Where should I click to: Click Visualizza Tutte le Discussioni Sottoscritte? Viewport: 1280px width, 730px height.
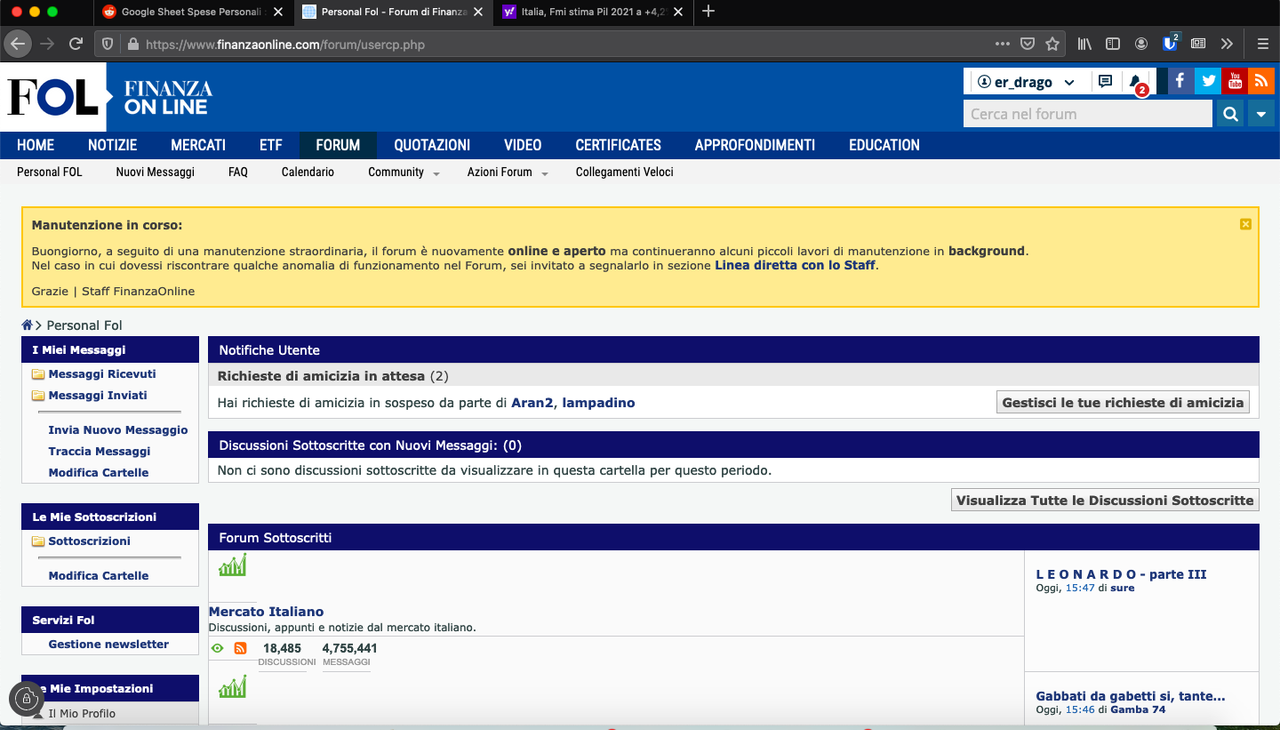tap(1105, 500)
